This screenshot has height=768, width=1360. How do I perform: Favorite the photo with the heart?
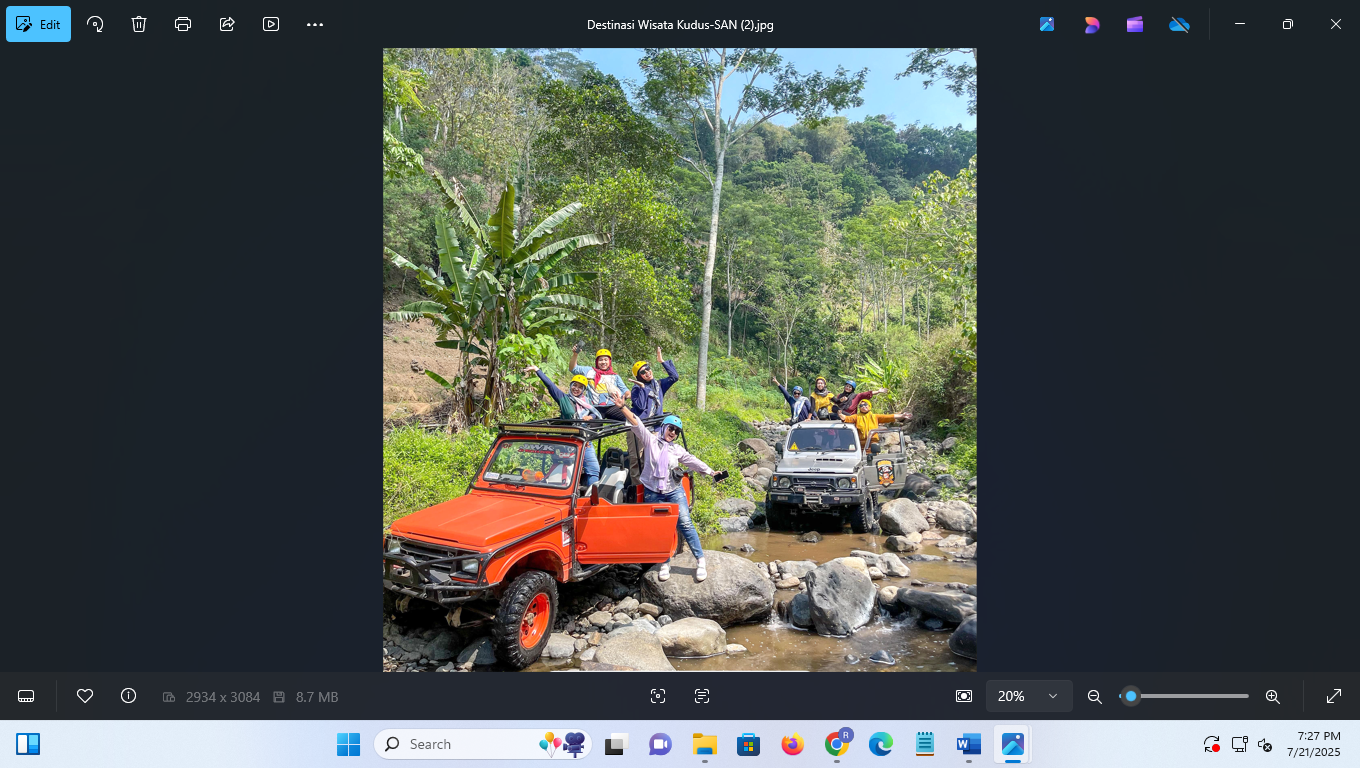pos(86,696)
